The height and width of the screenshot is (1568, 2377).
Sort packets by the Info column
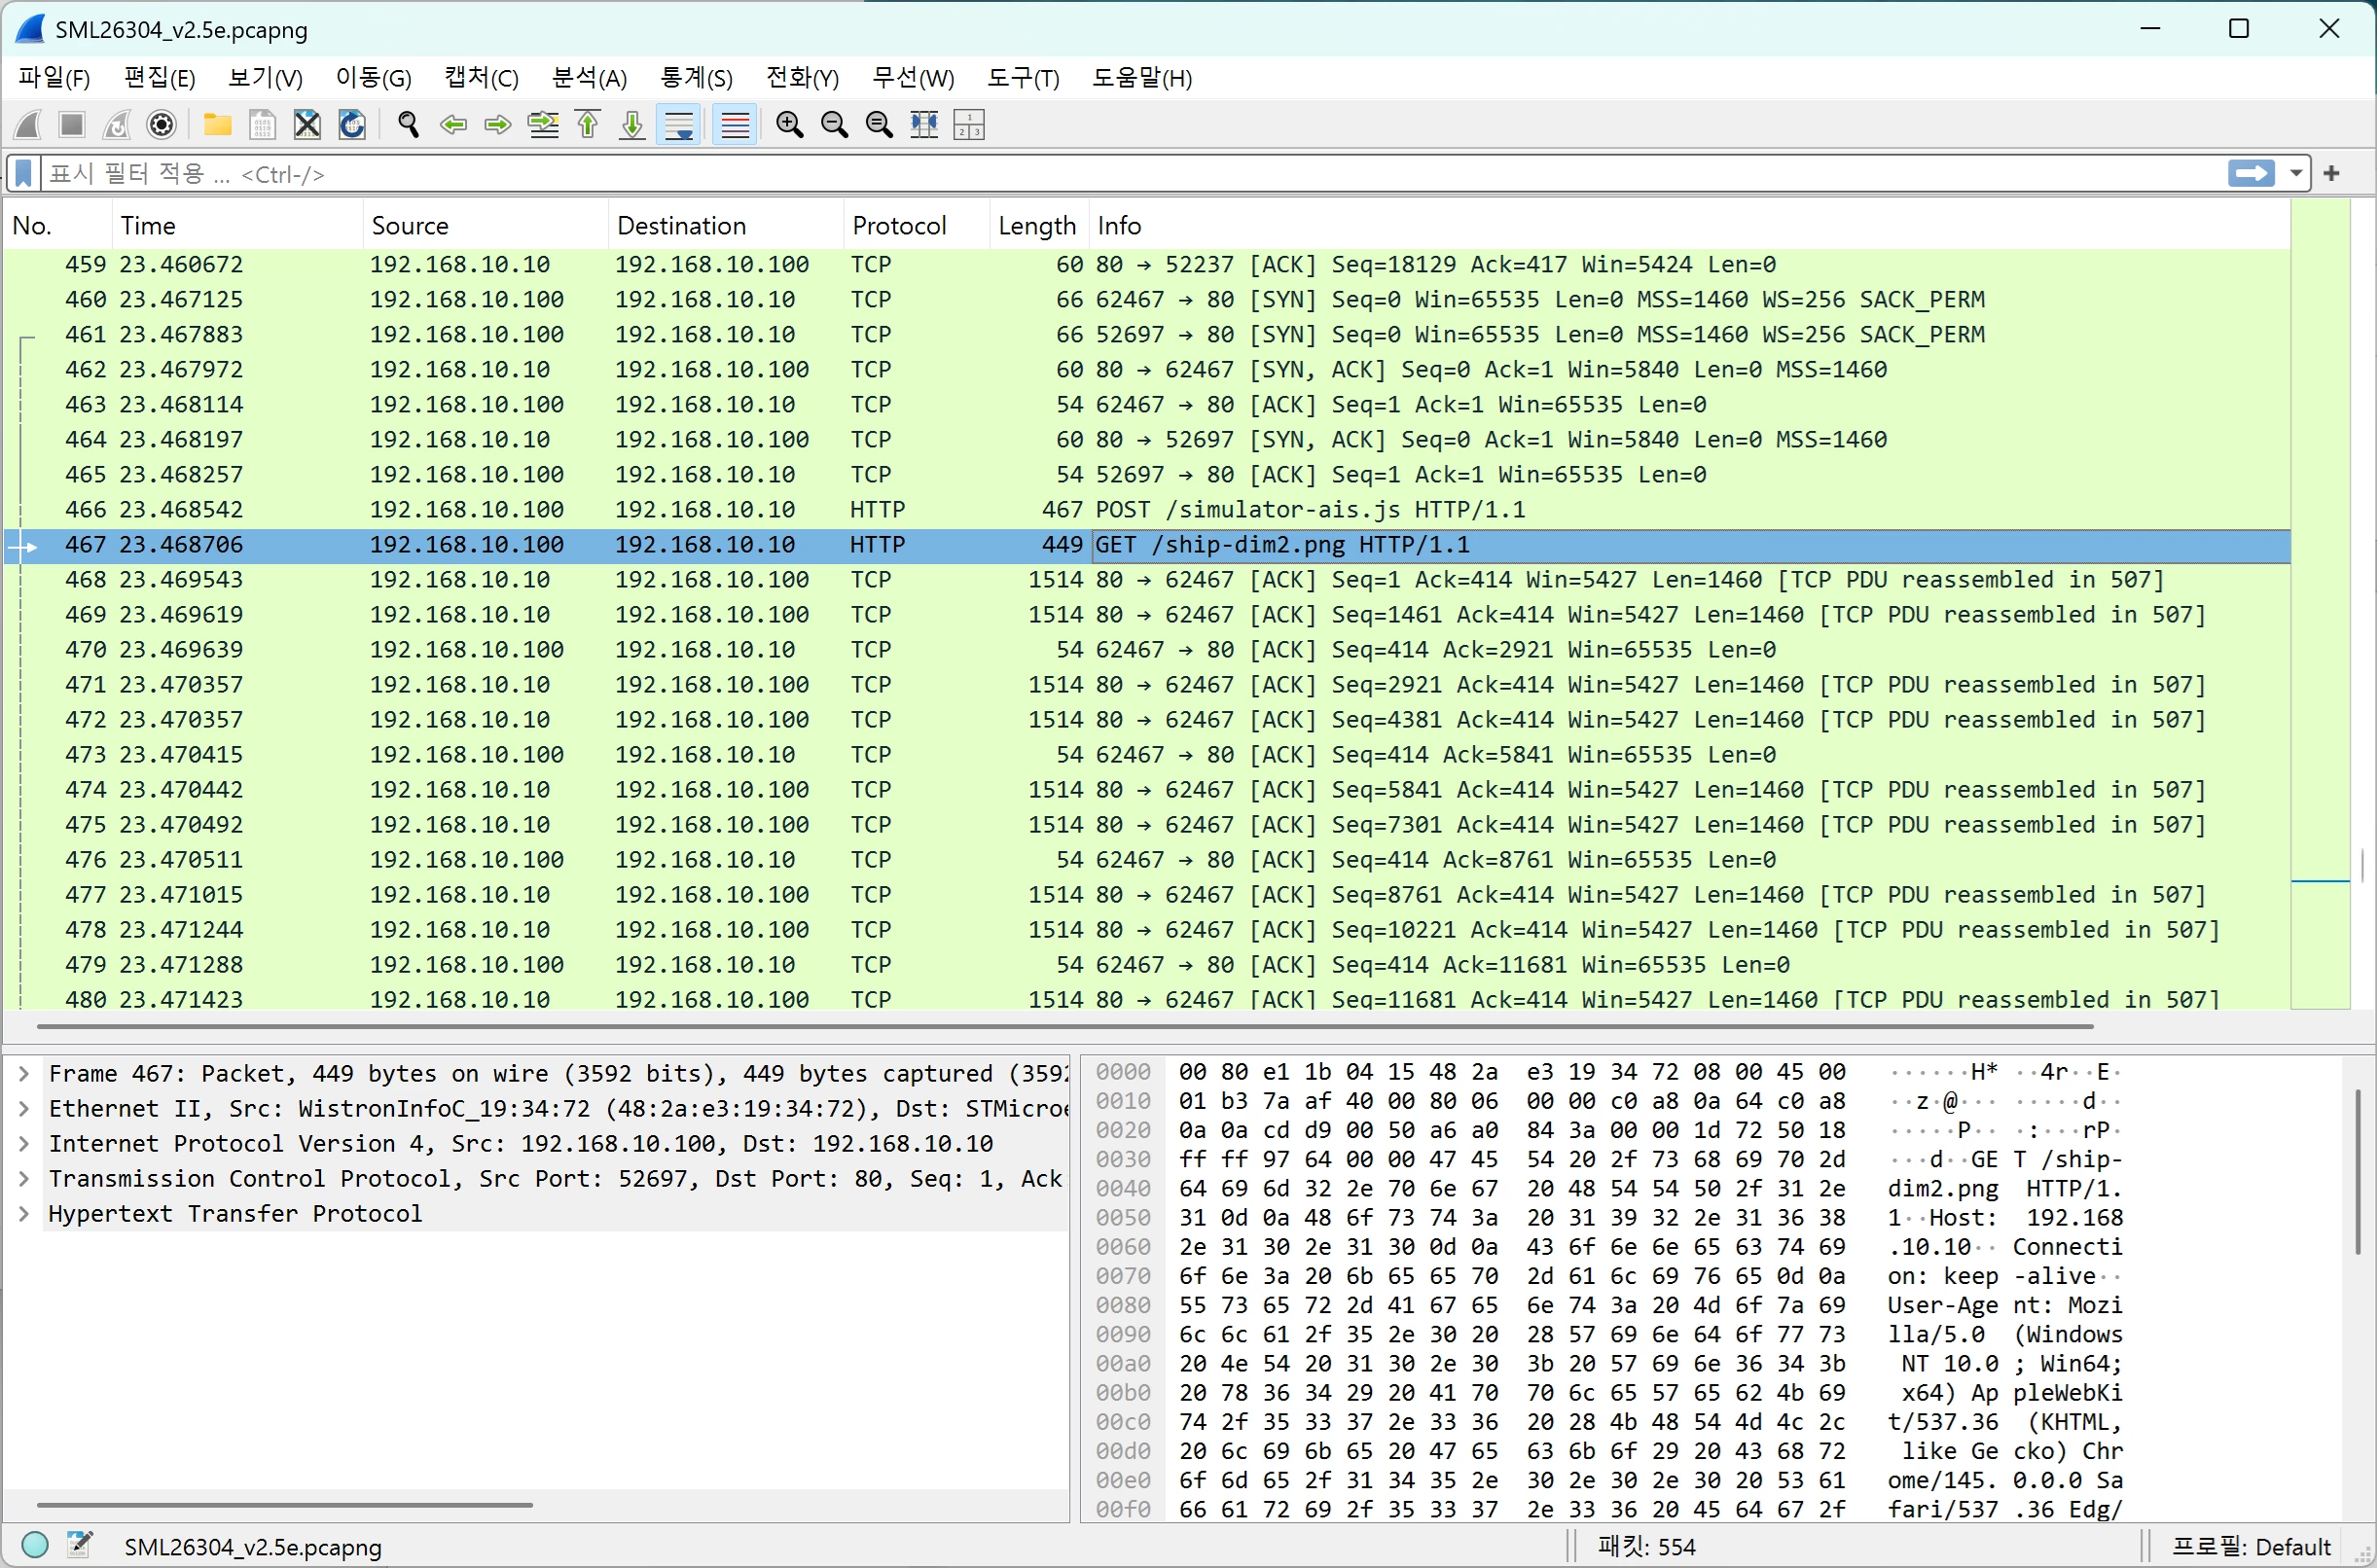tap(1689, 226)
